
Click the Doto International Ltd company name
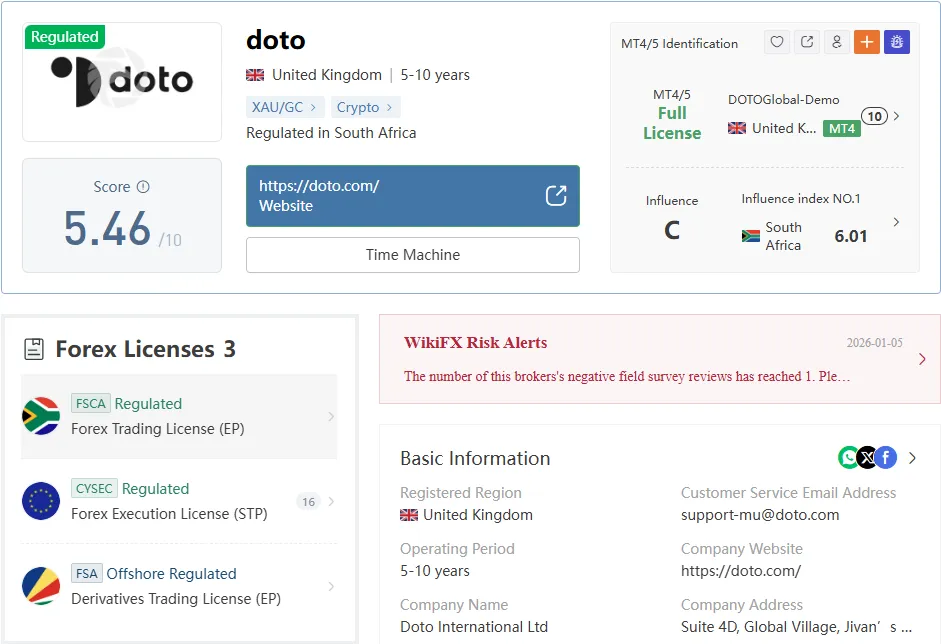pyautogui.click(x=474, y=627)
